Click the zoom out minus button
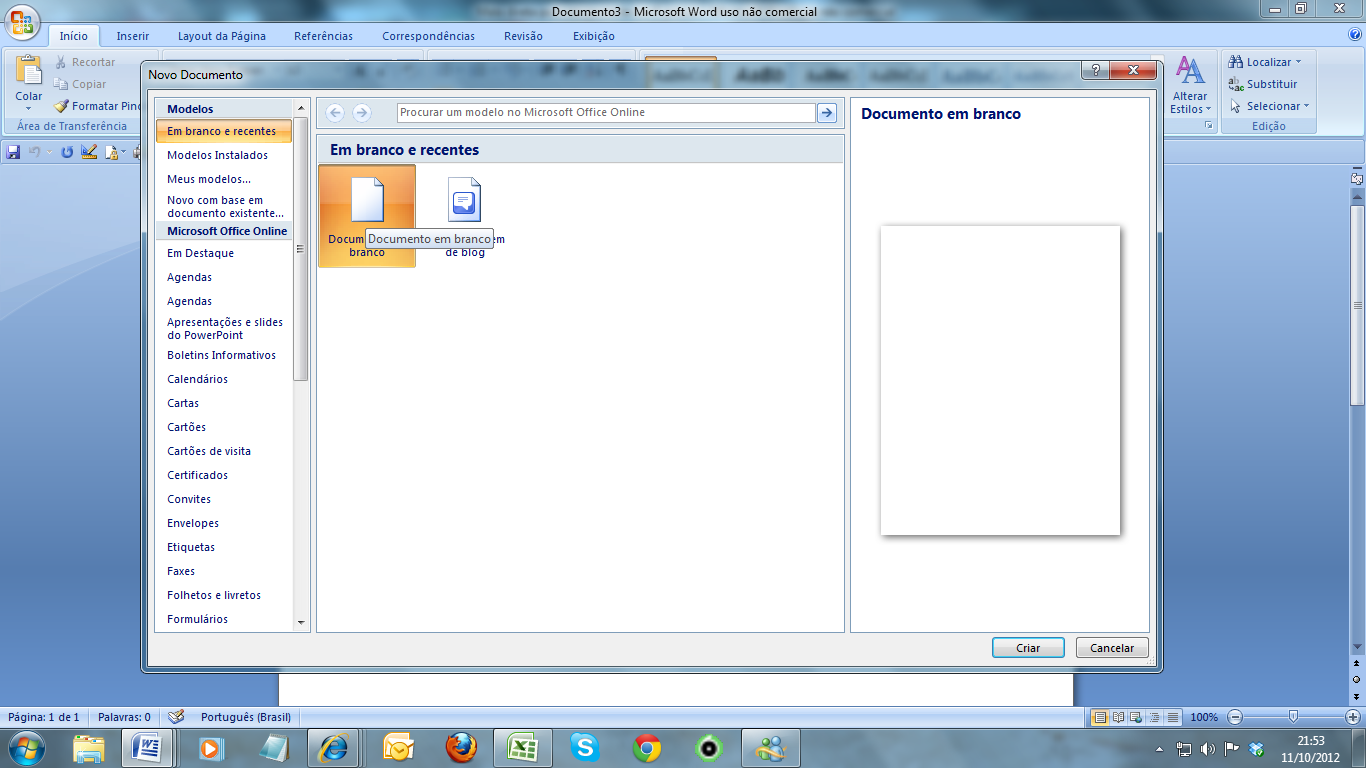 (1235, 717)
